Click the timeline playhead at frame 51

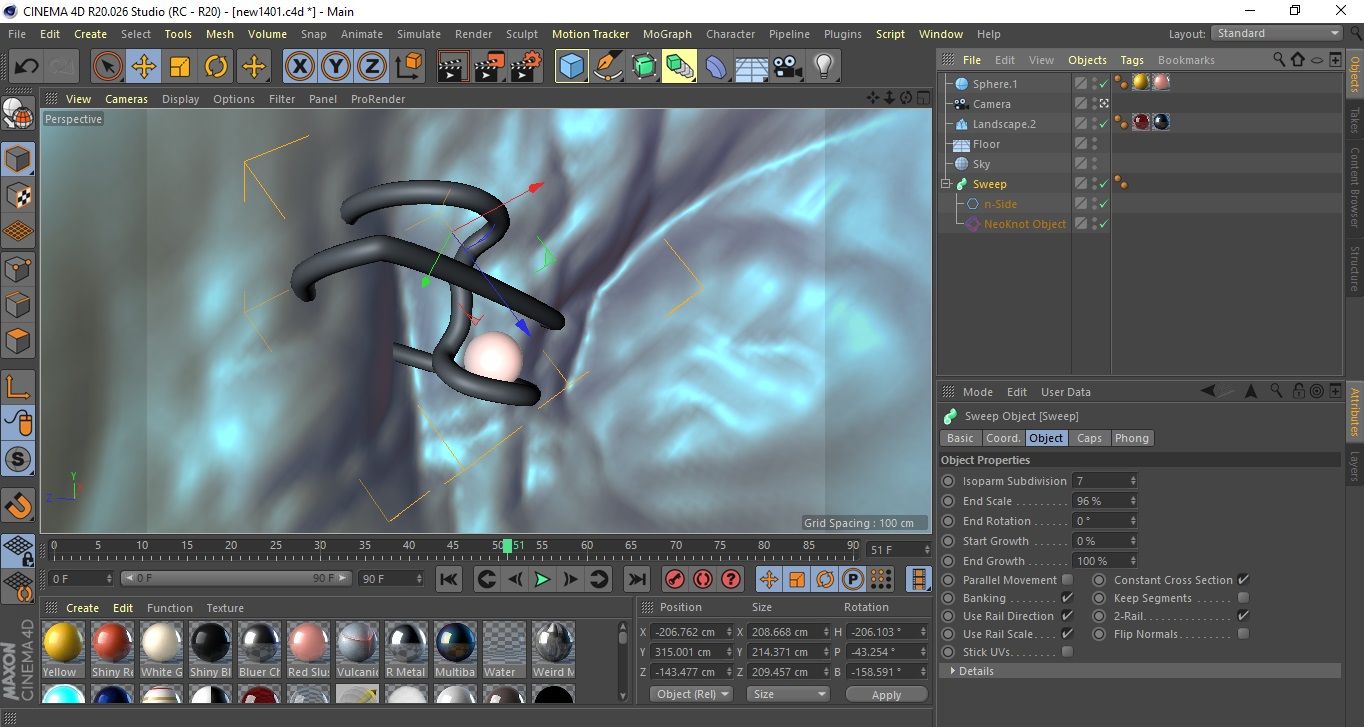coord(508,546)
